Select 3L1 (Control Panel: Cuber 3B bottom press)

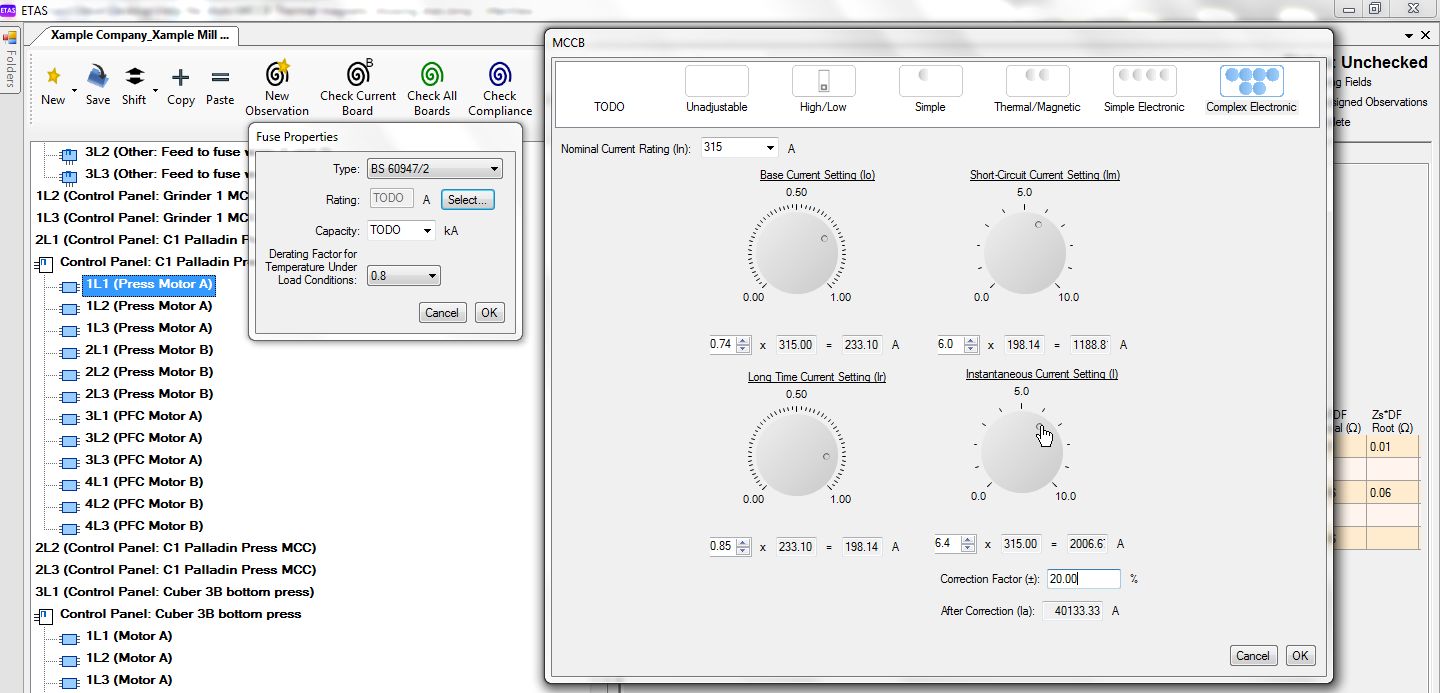(x=174, y=592)
